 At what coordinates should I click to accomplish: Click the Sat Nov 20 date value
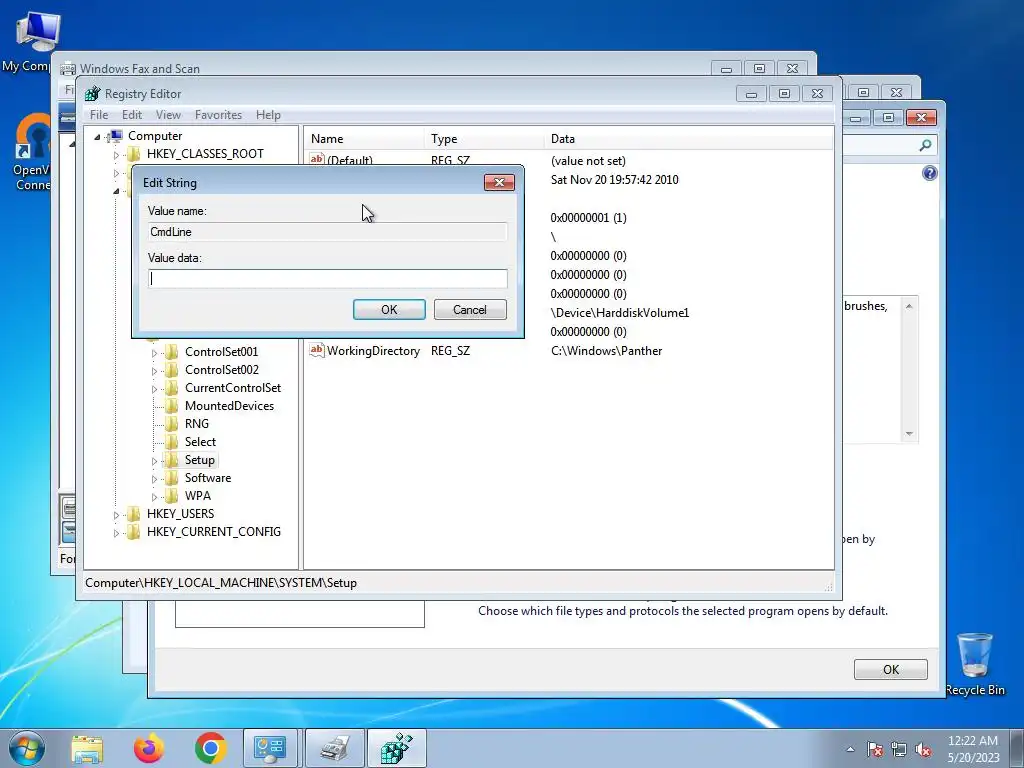point(614,180)
